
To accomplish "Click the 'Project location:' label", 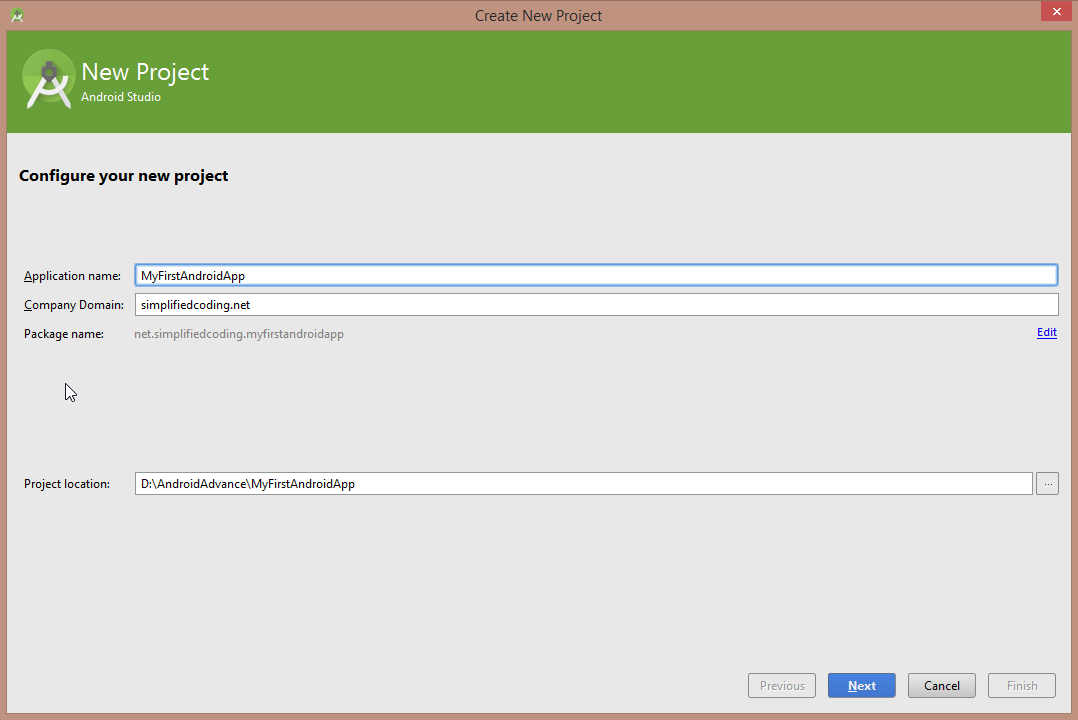I will point(67,483).
